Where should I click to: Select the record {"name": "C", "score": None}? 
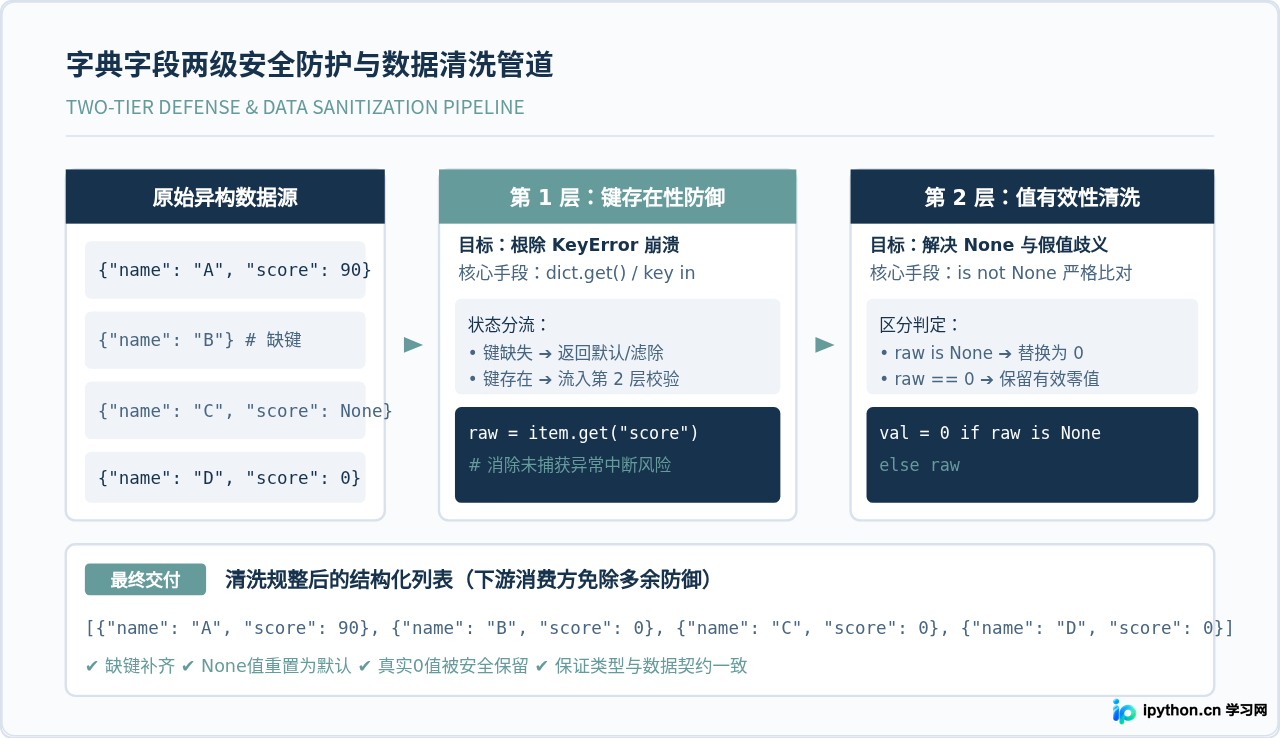(225, 410)
